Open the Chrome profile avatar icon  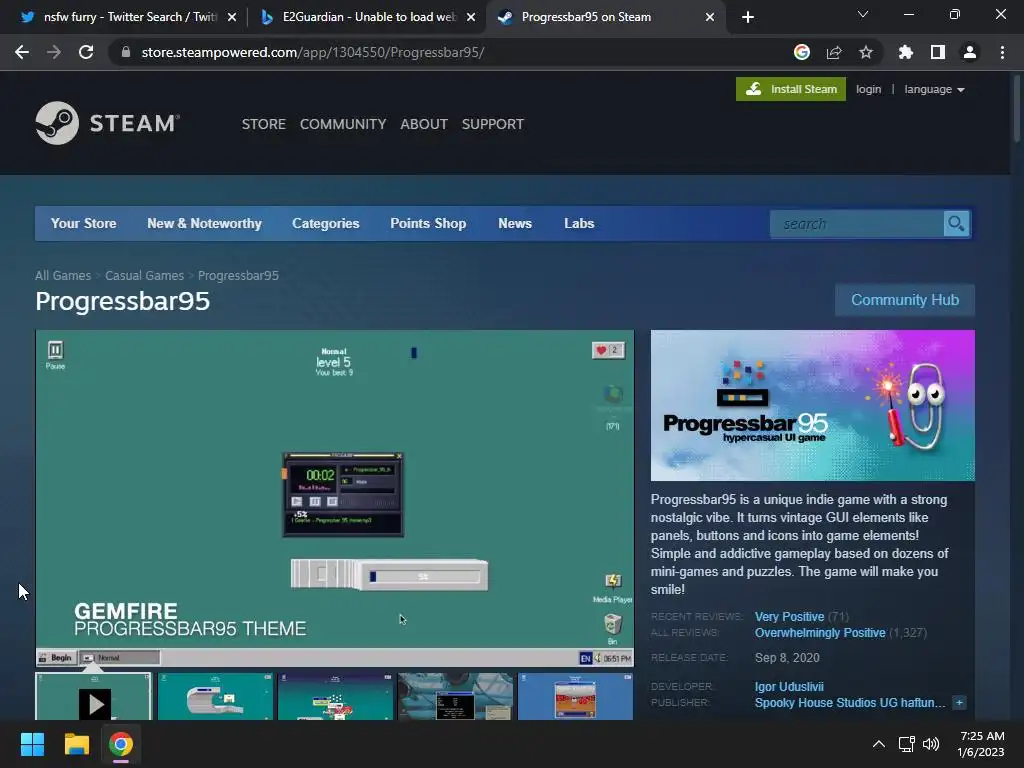point(970,52)
